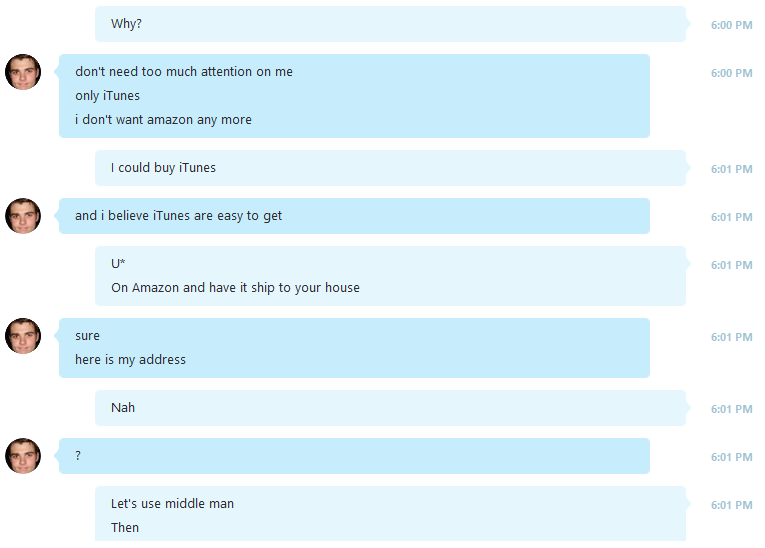
Task: Click the 6:00 PM timestamp beside "Why?"
Action: tap(731, 25)
